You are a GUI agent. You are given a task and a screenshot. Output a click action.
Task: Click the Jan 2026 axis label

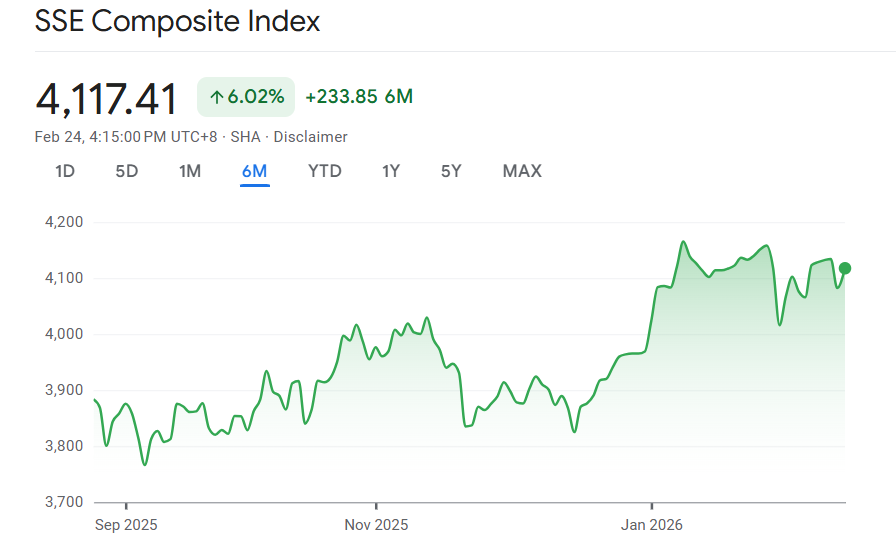pos(652,525)
